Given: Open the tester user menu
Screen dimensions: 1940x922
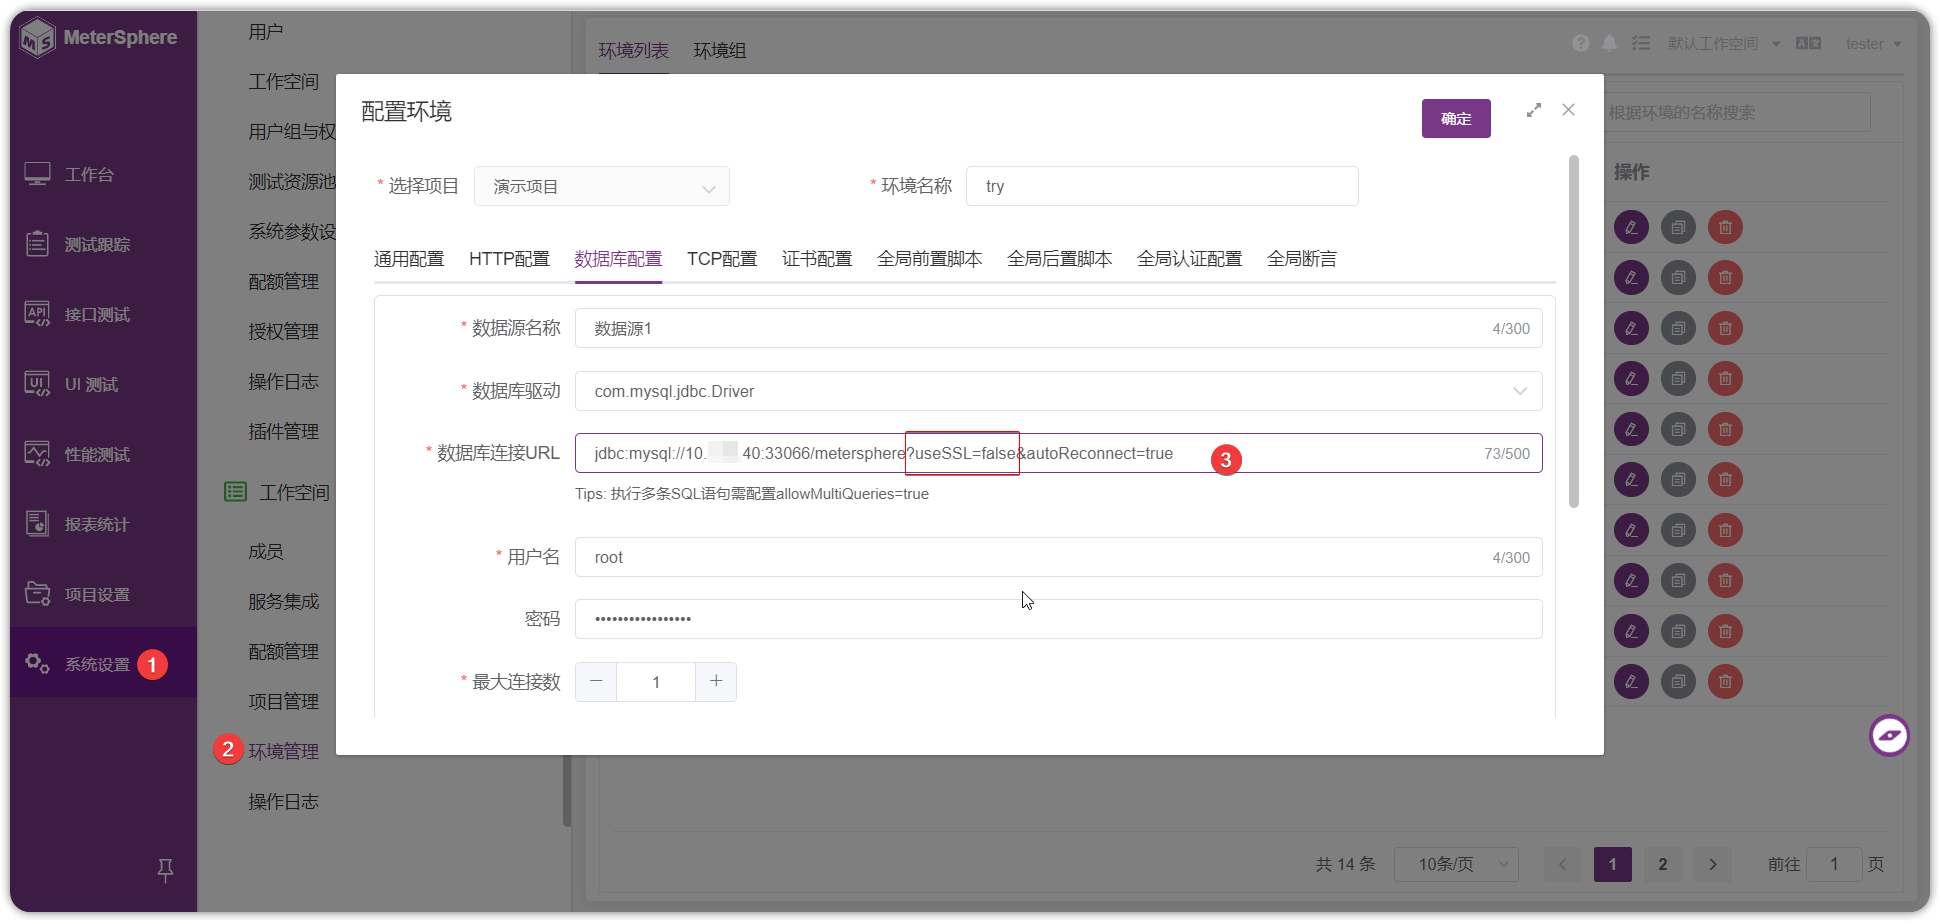Looking at the screenshot, I should (1873, 43).
